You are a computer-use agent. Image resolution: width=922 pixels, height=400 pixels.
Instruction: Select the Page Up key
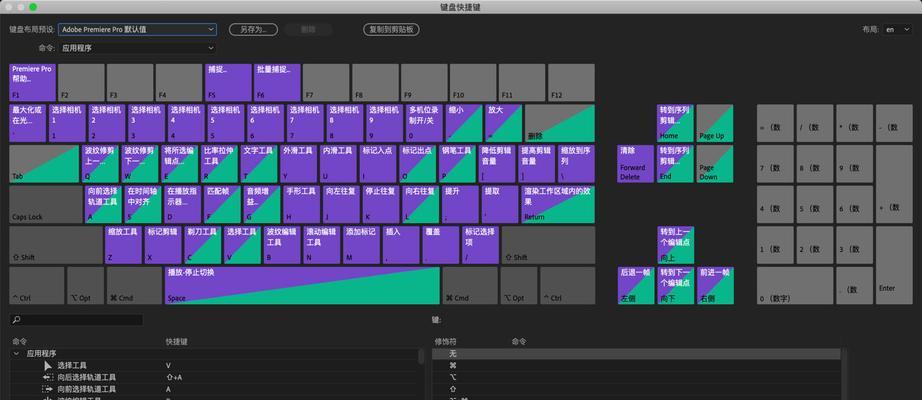(x=715, y=123)
